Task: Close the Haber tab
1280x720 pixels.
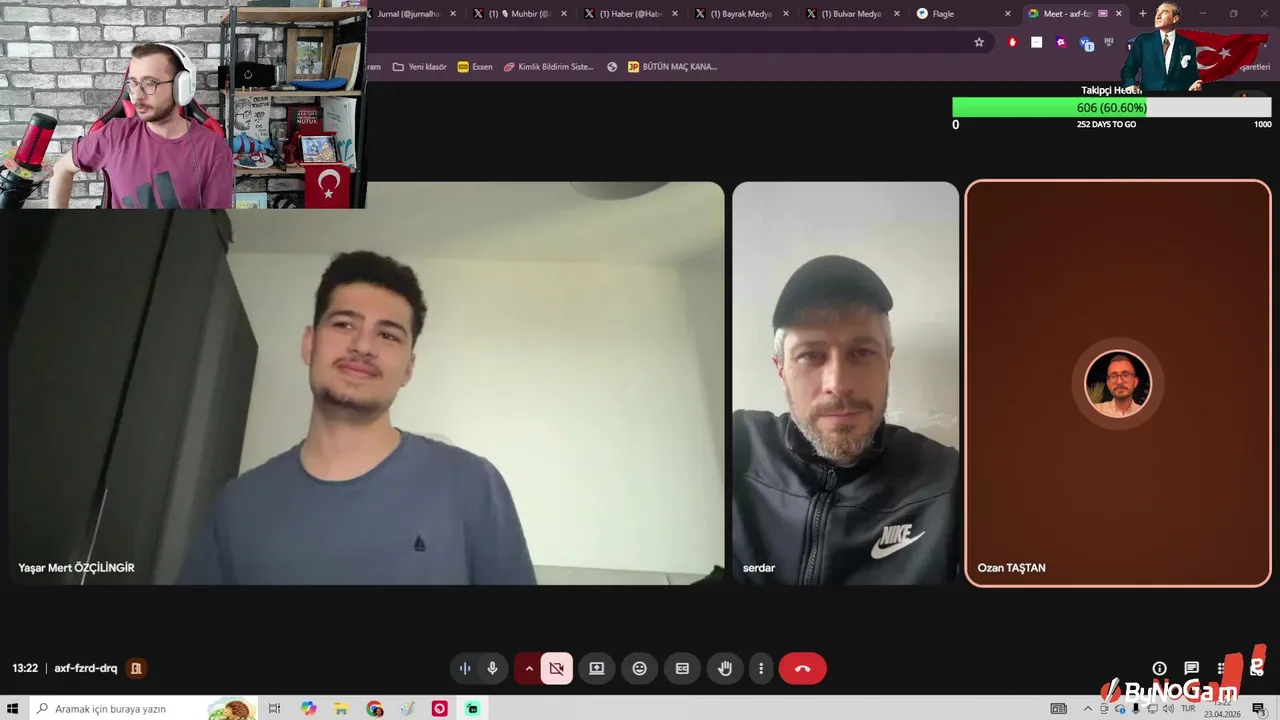Action: point(675,14)
